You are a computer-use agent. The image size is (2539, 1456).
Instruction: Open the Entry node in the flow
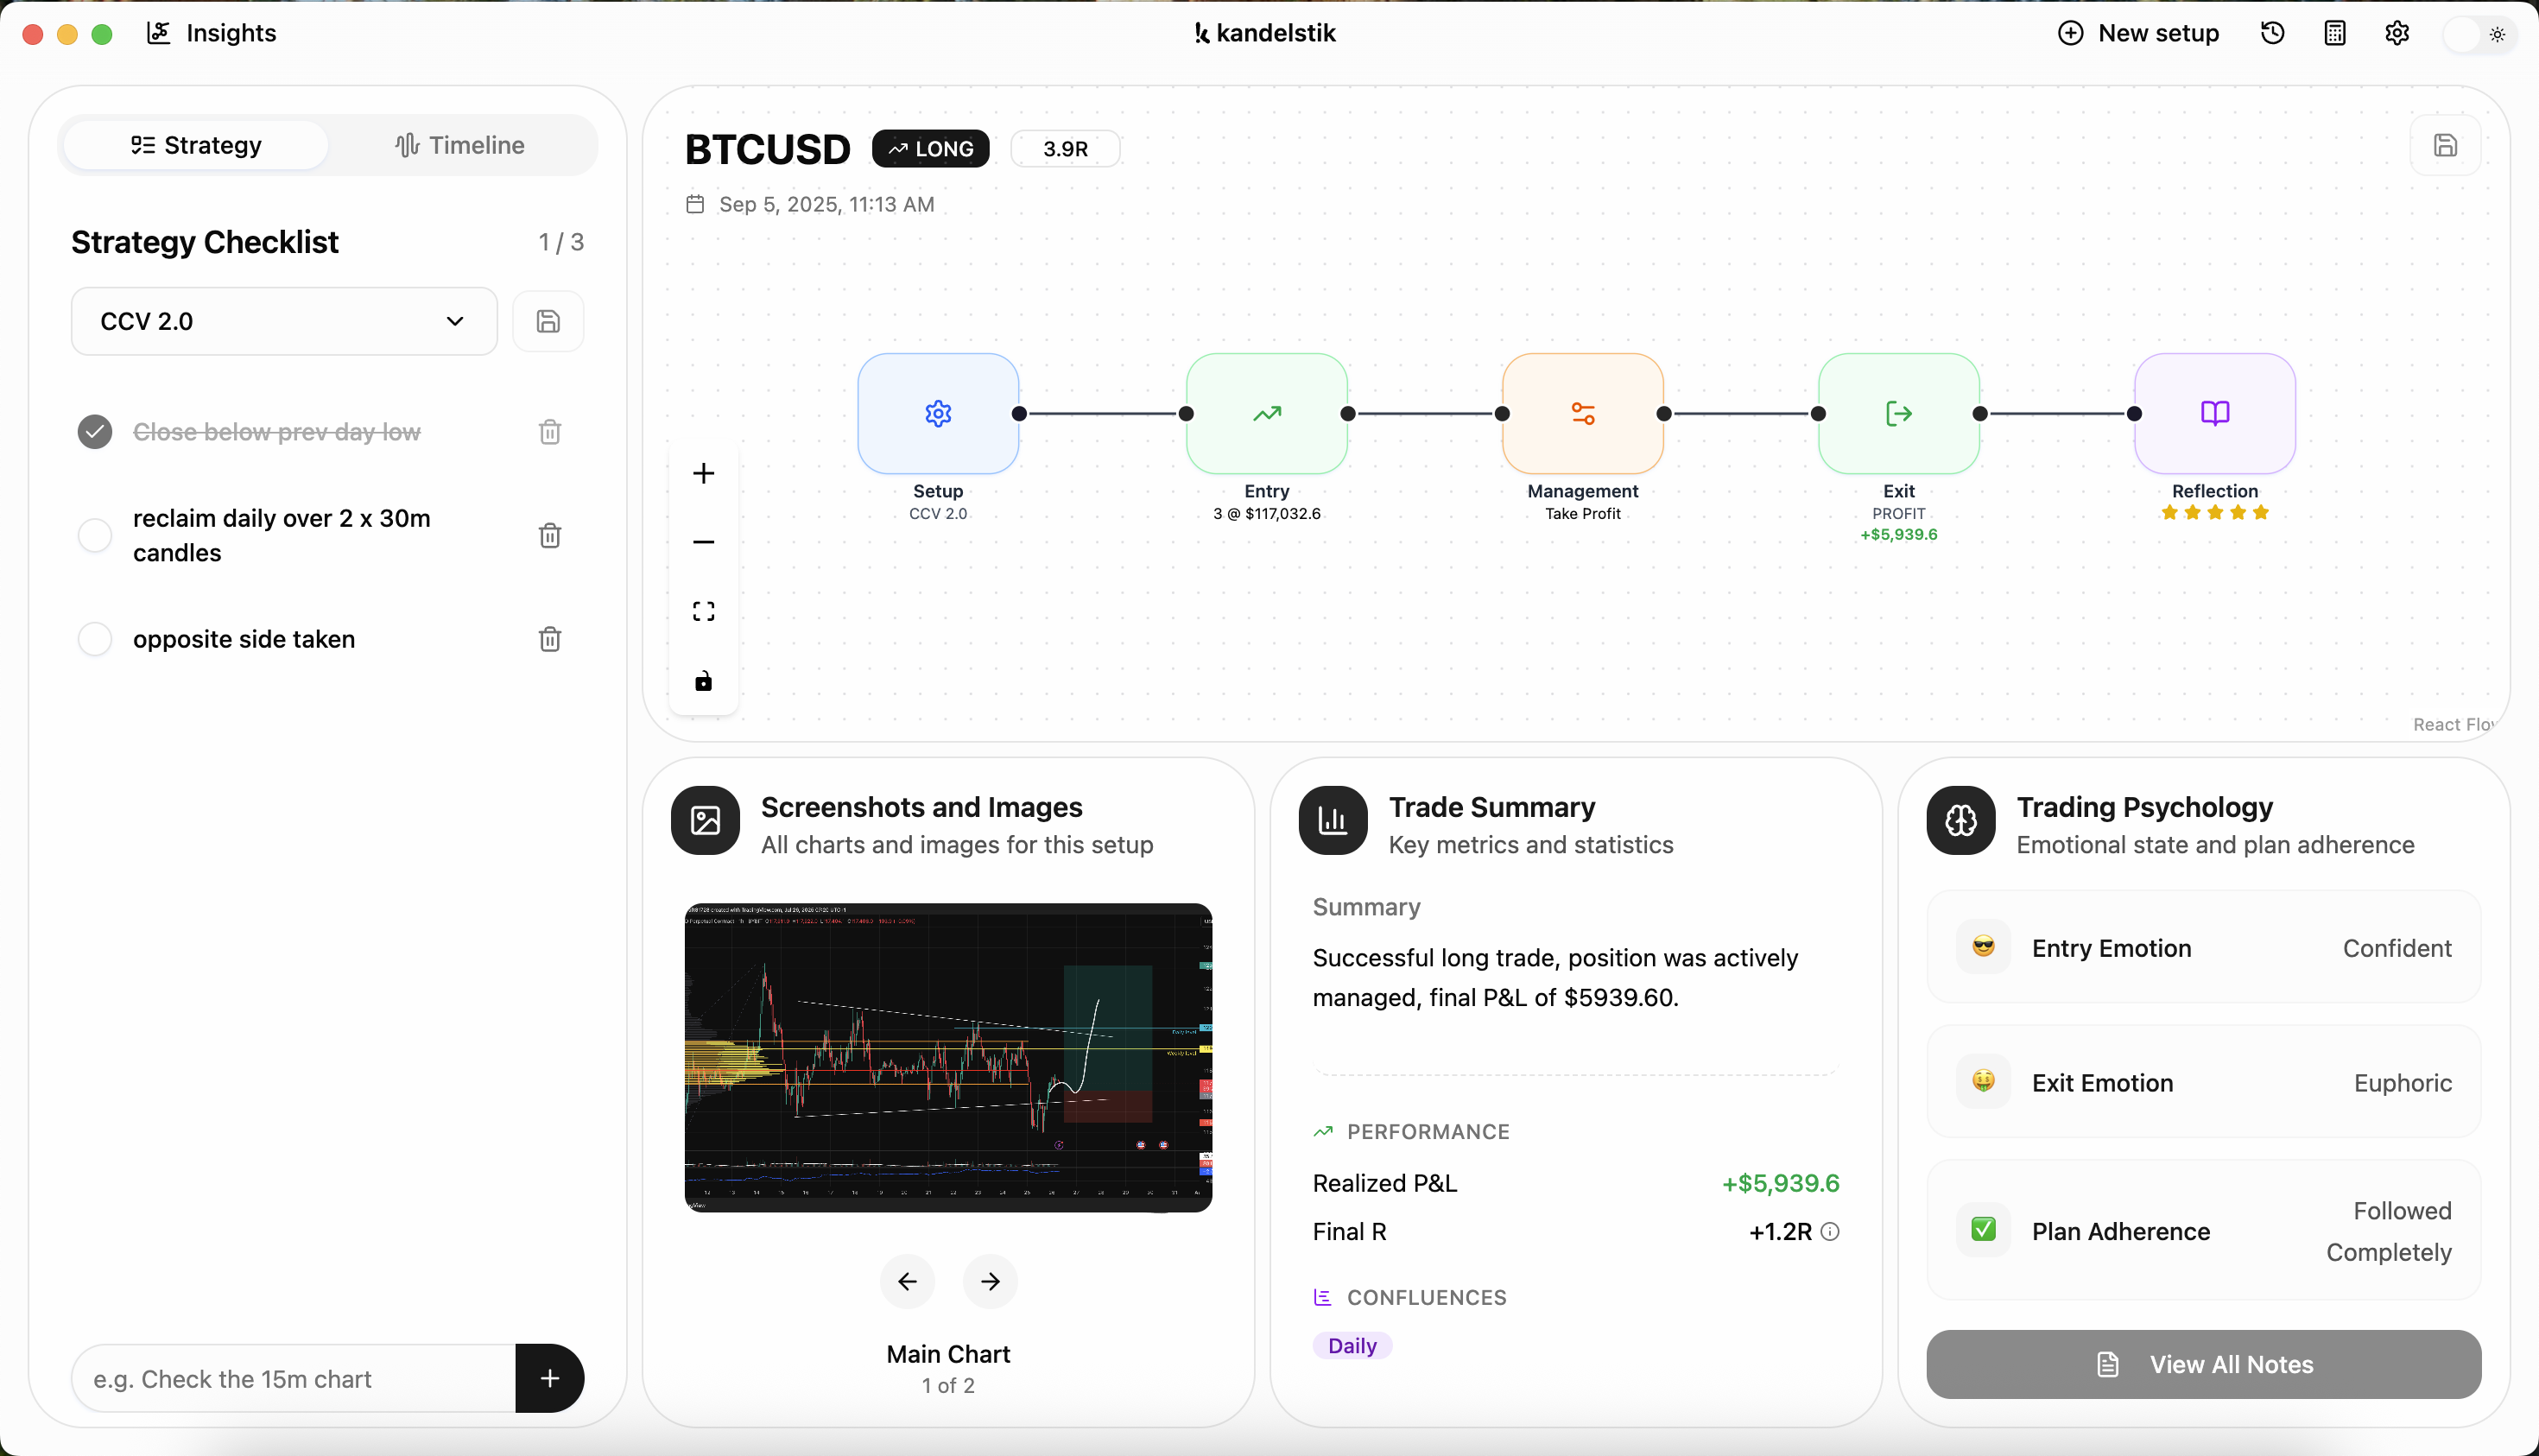click(x=1267, y=413)
